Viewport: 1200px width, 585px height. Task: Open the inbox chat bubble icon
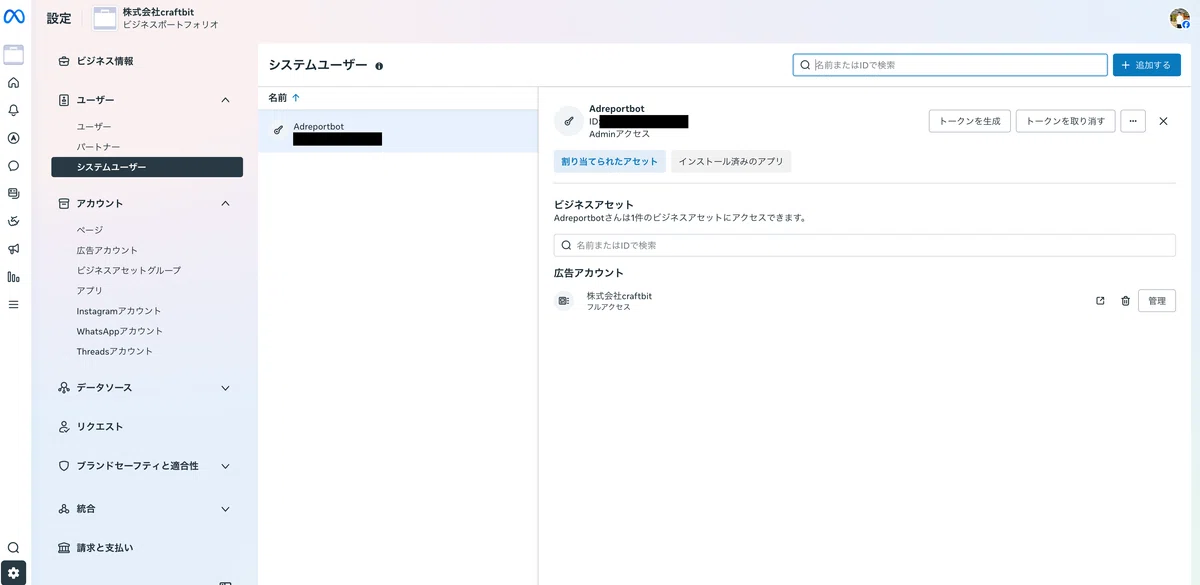[x=13, y=166]
